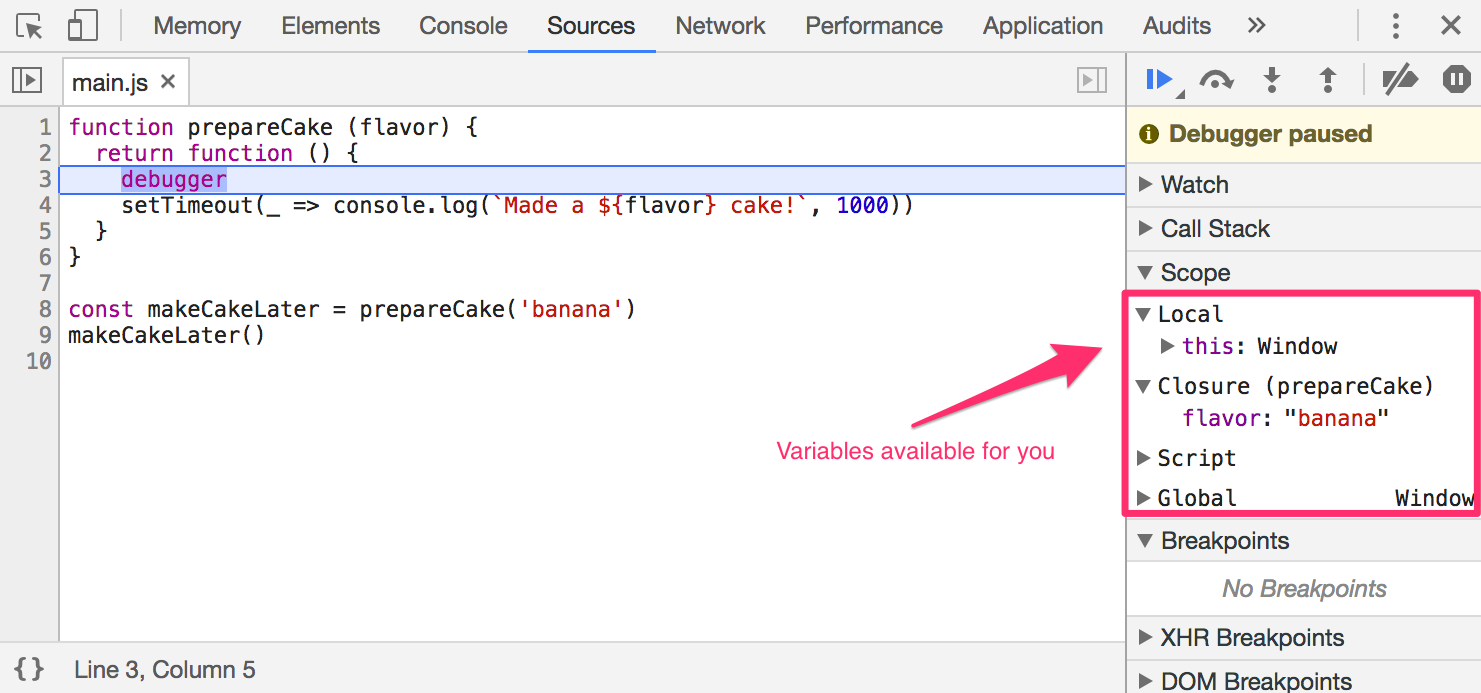1481x693 pixels.
Task: Click the inspect element arrow icon
Action: pos(30,26)
